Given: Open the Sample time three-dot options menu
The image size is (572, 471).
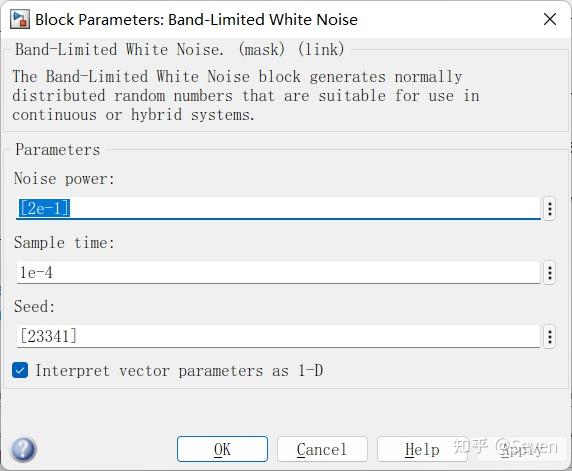Looking at the screenshot, I should [549, 273].
